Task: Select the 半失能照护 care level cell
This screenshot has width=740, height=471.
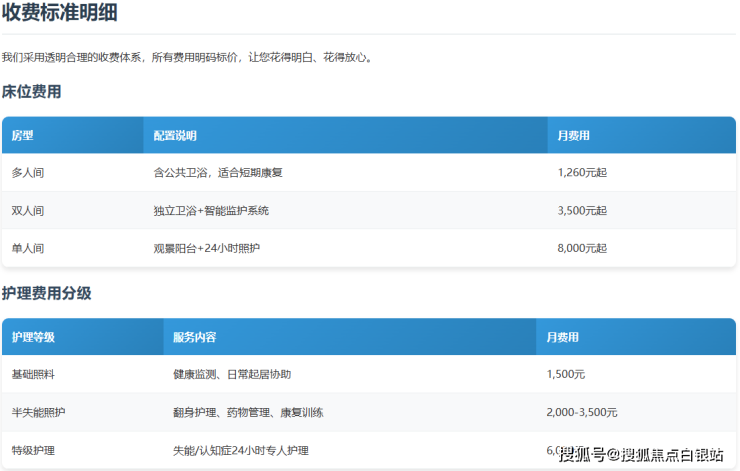Action: point(39,412)
